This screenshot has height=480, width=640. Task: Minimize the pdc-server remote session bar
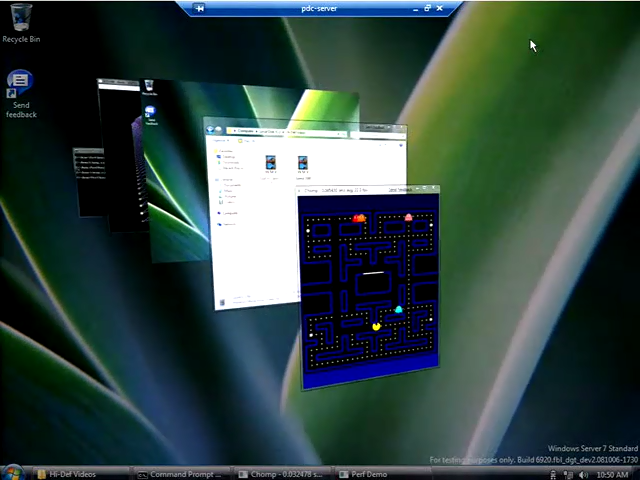[x=416, y=9]
